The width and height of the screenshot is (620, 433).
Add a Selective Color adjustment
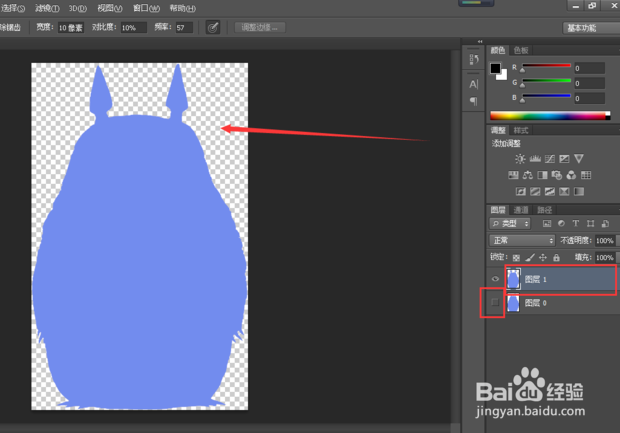click(x=564, y=192)
